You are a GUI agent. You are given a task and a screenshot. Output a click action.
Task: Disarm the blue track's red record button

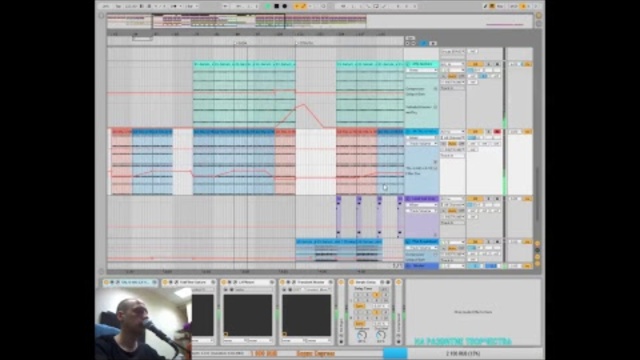point(497,131)
